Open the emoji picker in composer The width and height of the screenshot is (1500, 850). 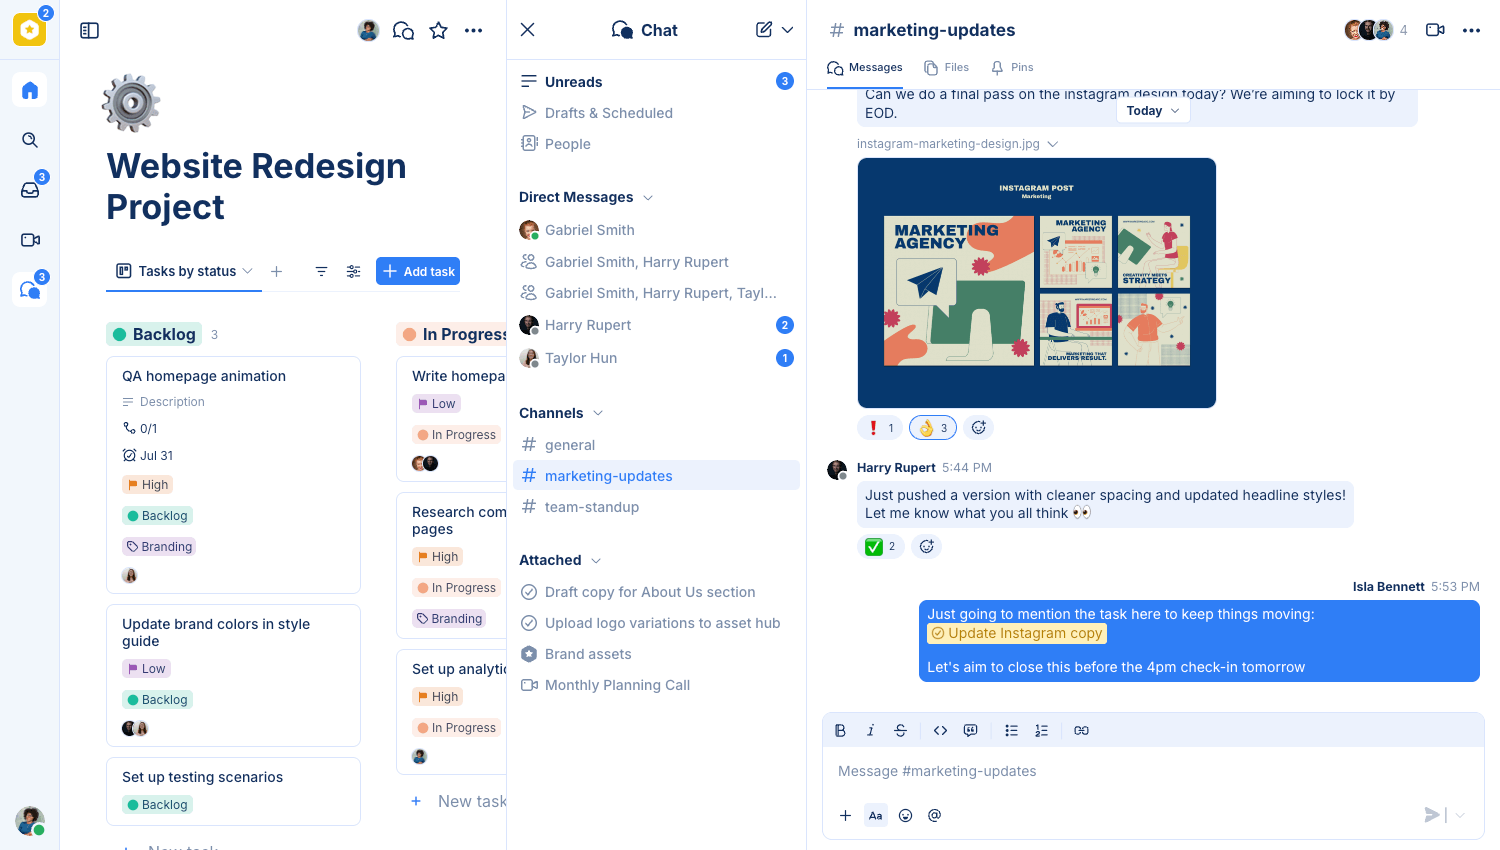[905, 816]
